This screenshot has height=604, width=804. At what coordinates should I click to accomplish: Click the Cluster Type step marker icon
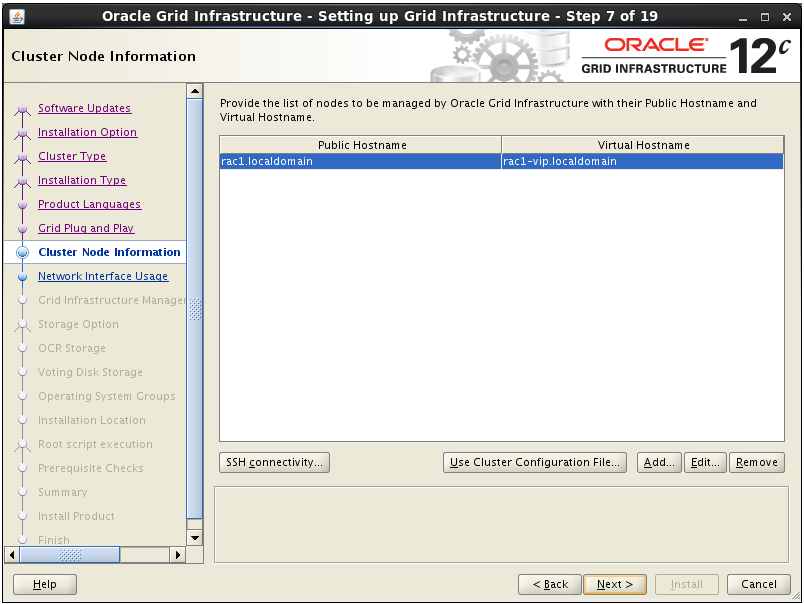[x=23, y=157]
